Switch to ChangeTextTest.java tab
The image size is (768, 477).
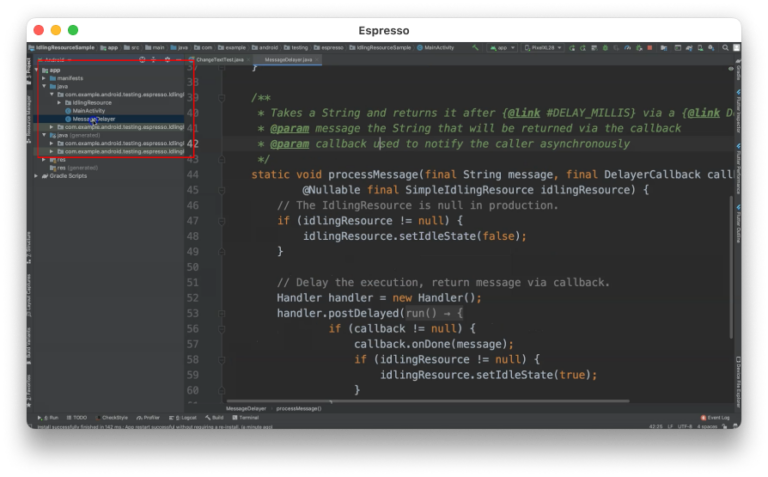click(220, 60)
